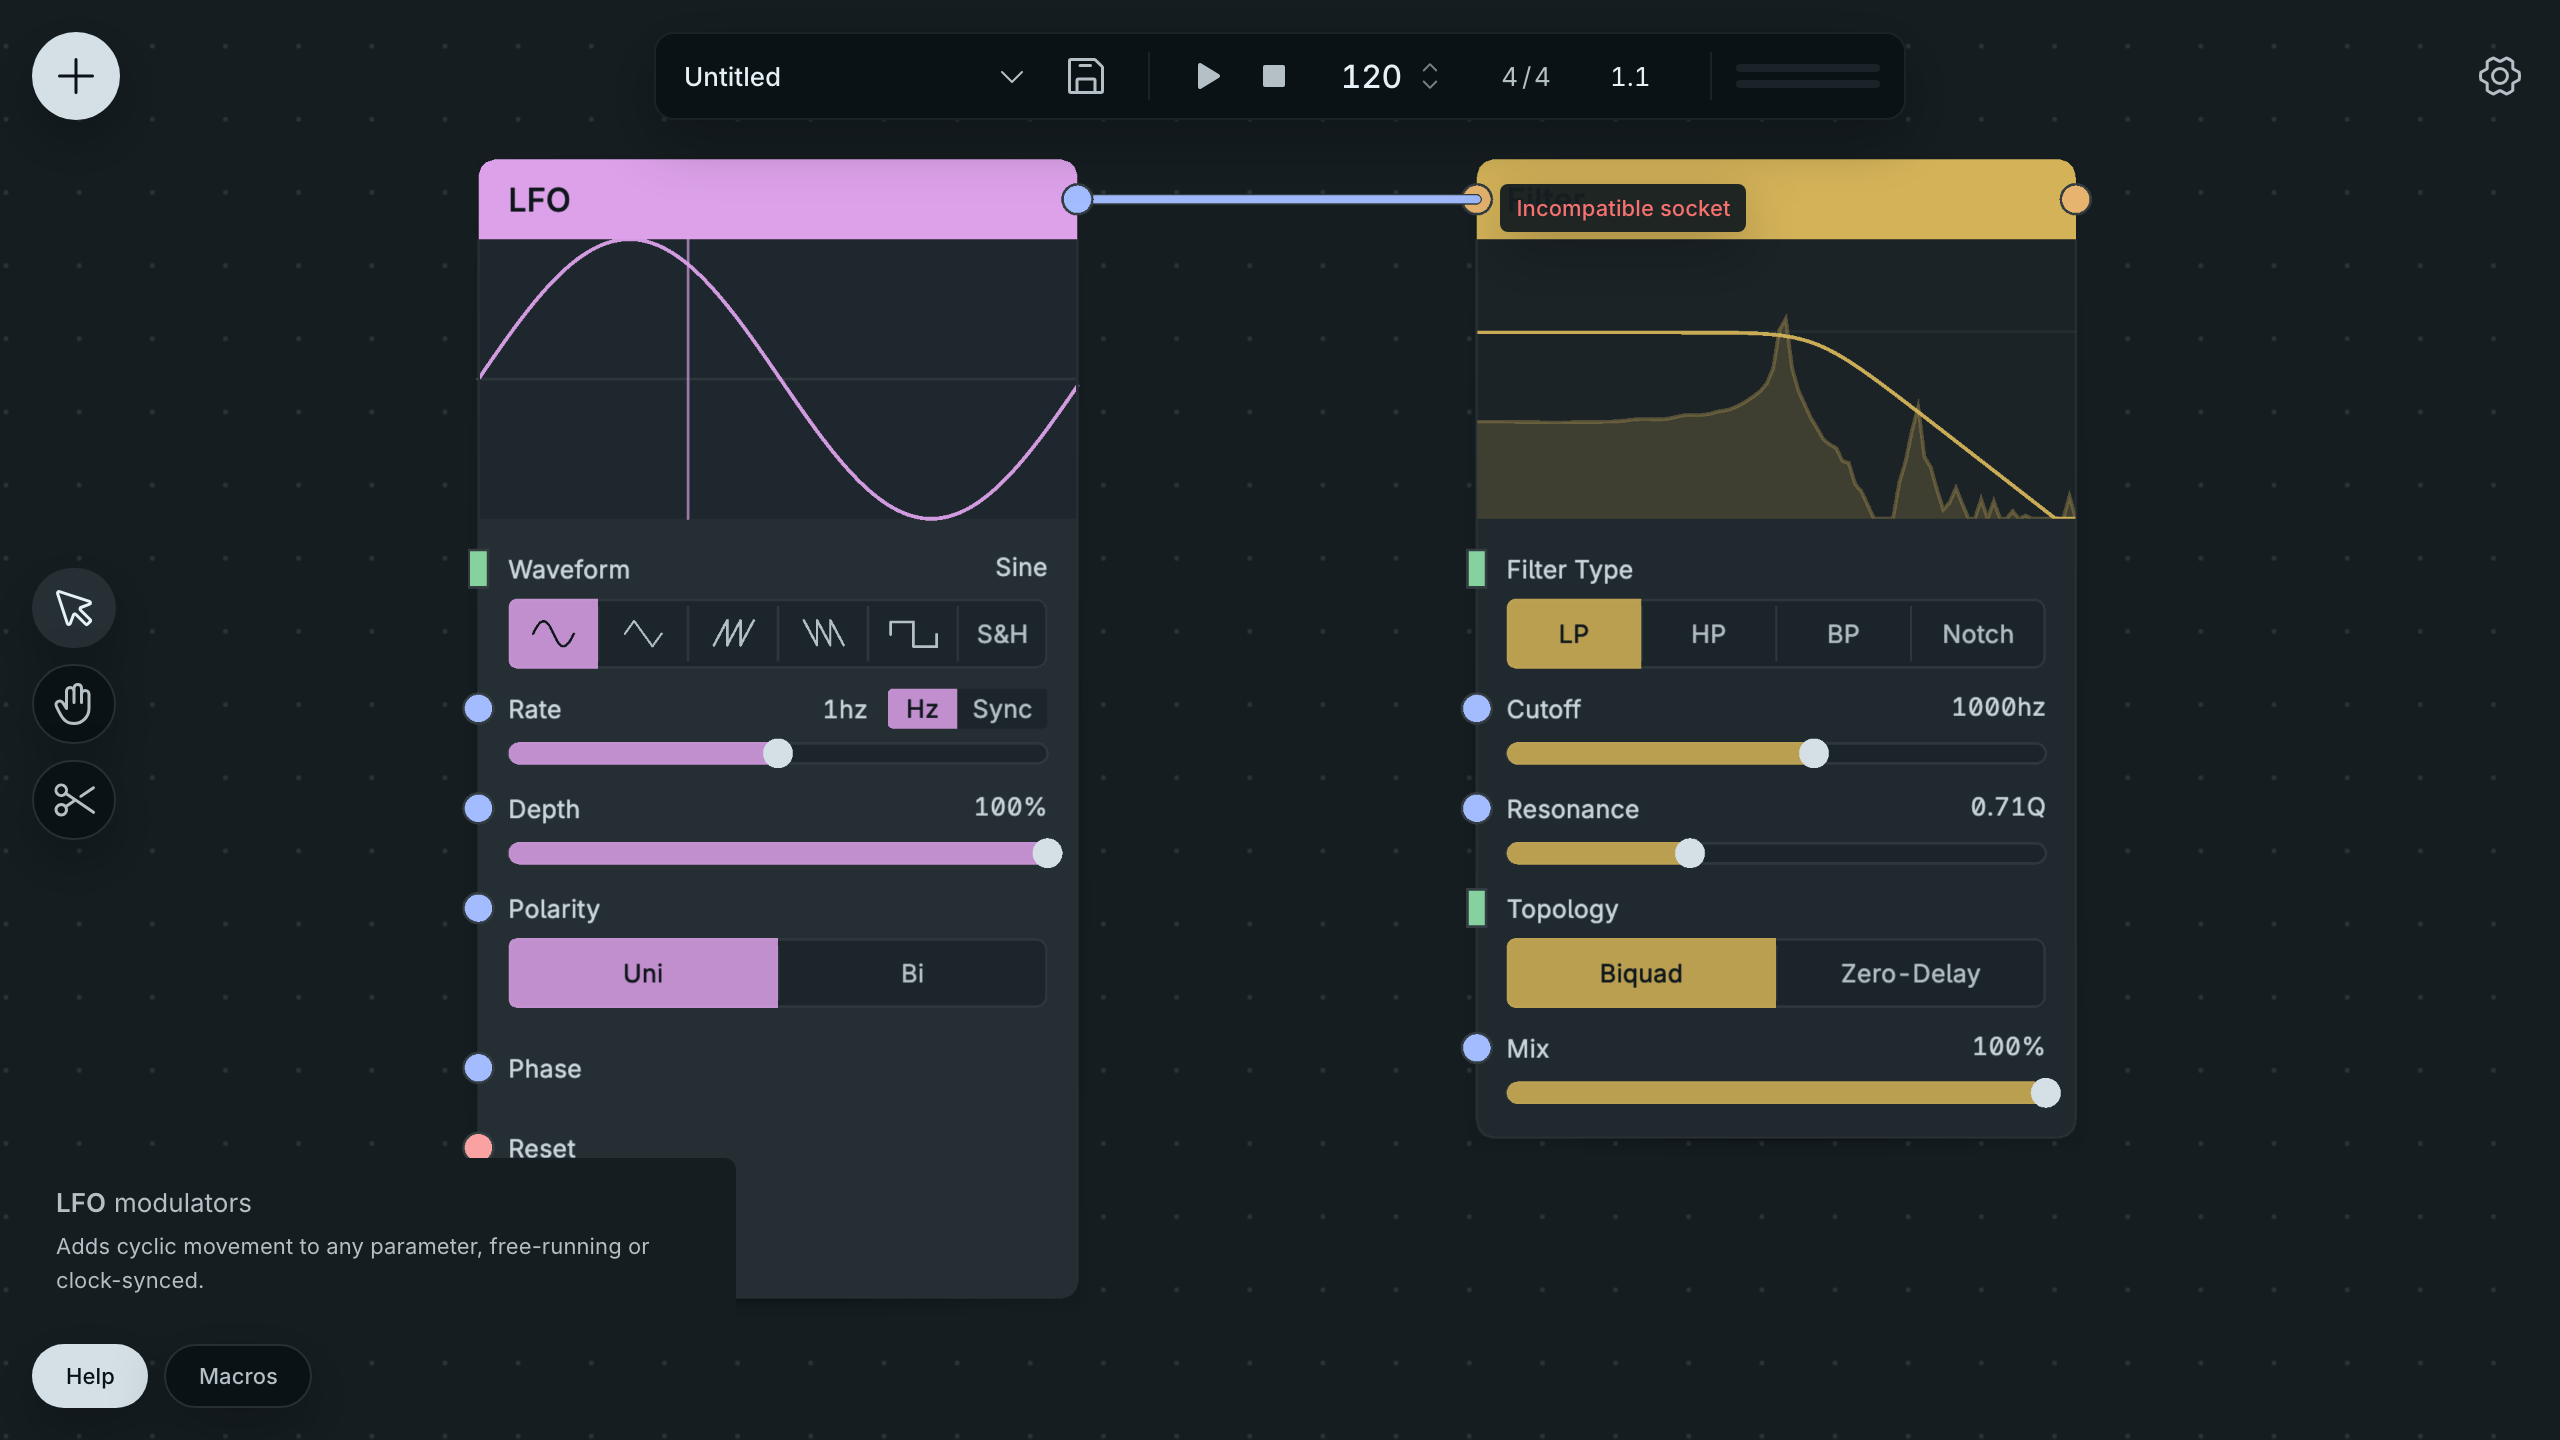Screen dimensions: 2560x1440
Task: Set rate mode to Hz
Action: [x=921, y=708]
